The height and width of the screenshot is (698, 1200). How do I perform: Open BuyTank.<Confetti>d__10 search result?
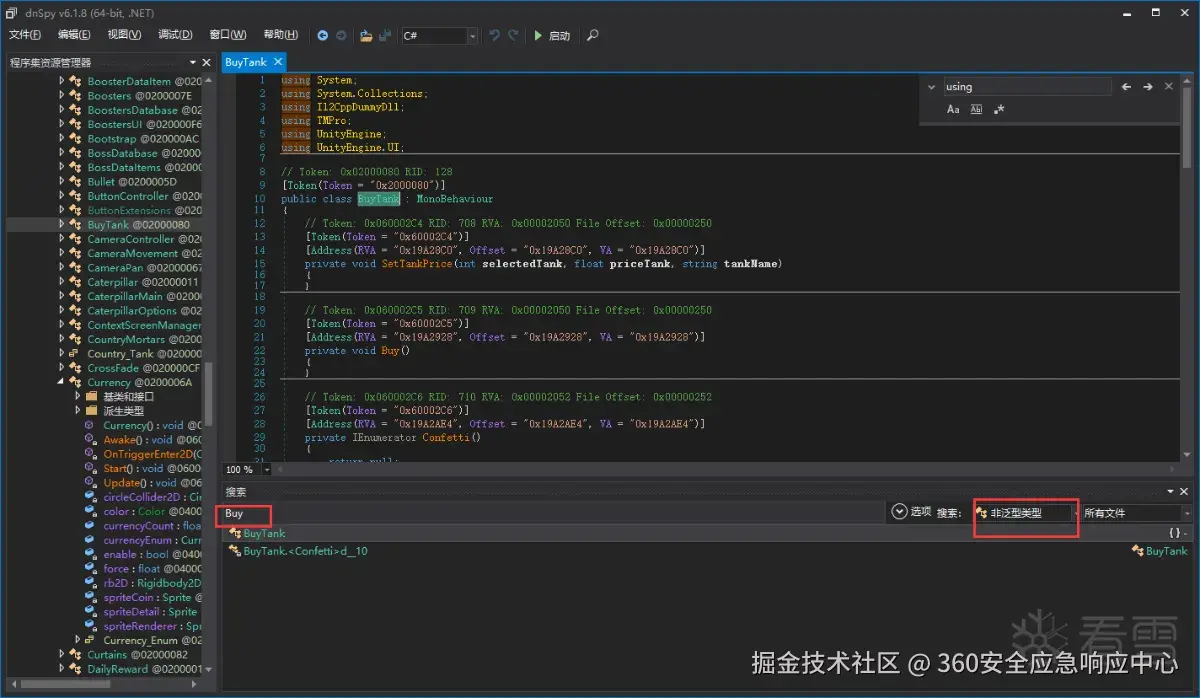point(305,551)
